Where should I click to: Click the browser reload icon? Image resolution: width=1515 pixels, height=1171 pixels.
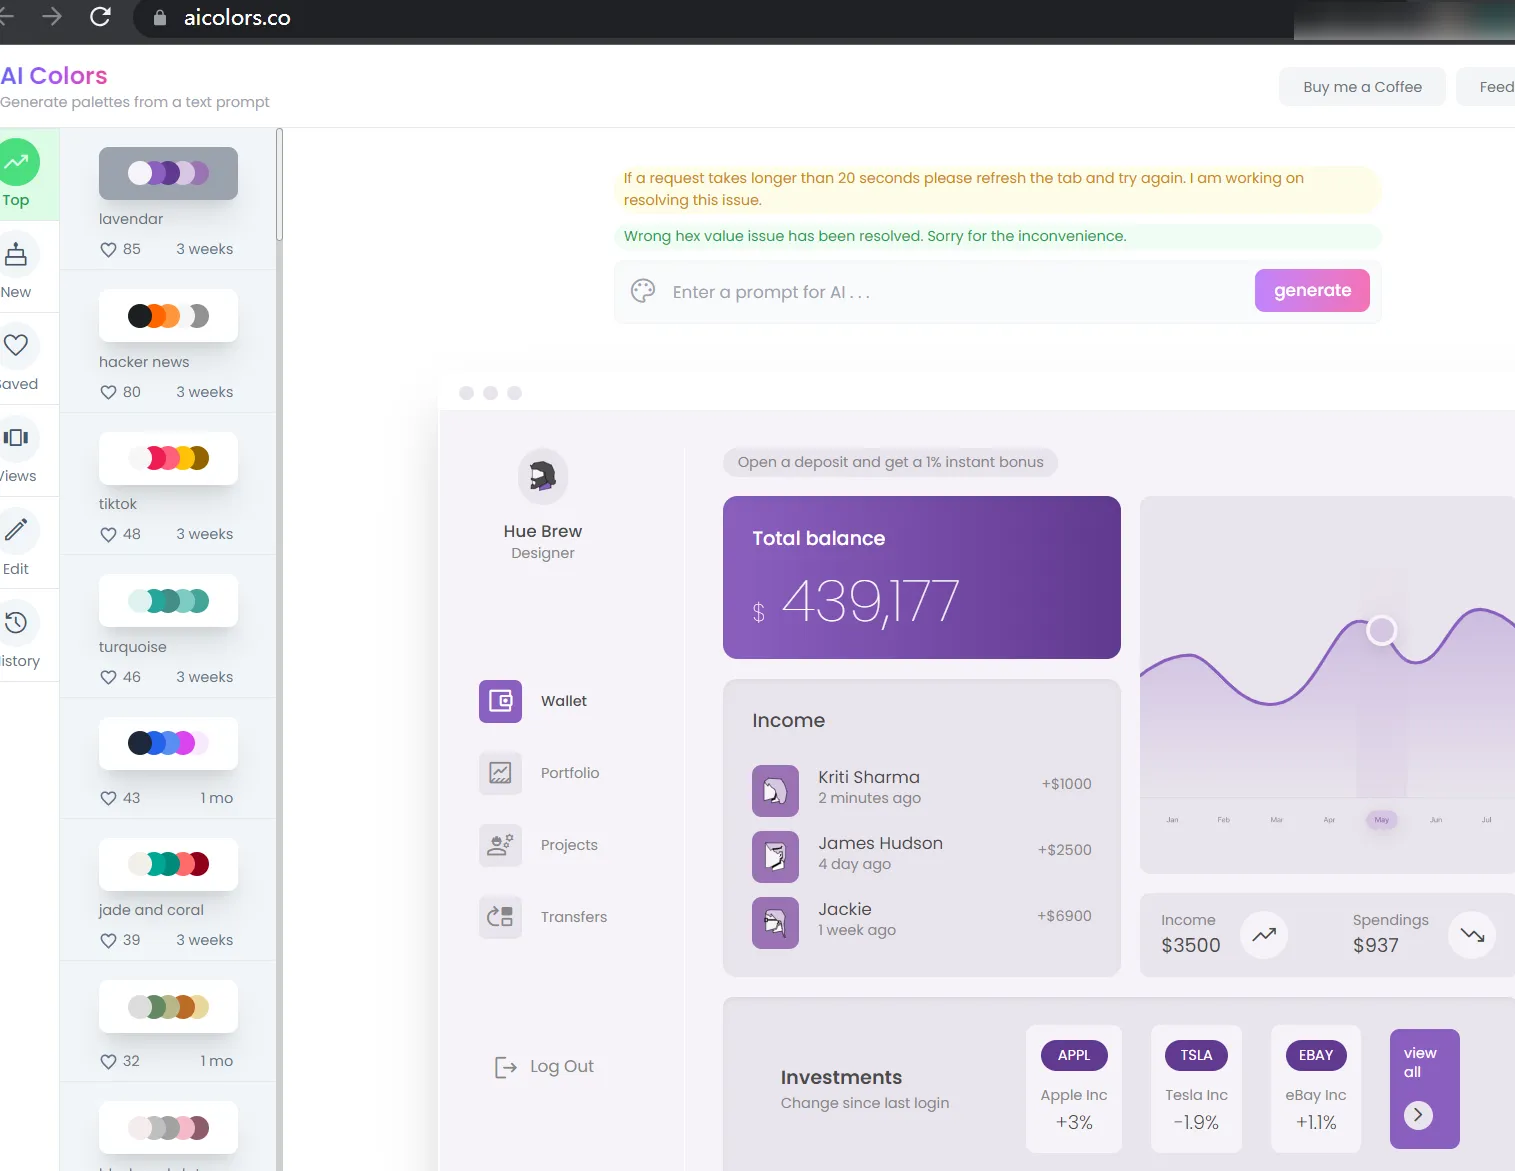click(x=100, y=17)
